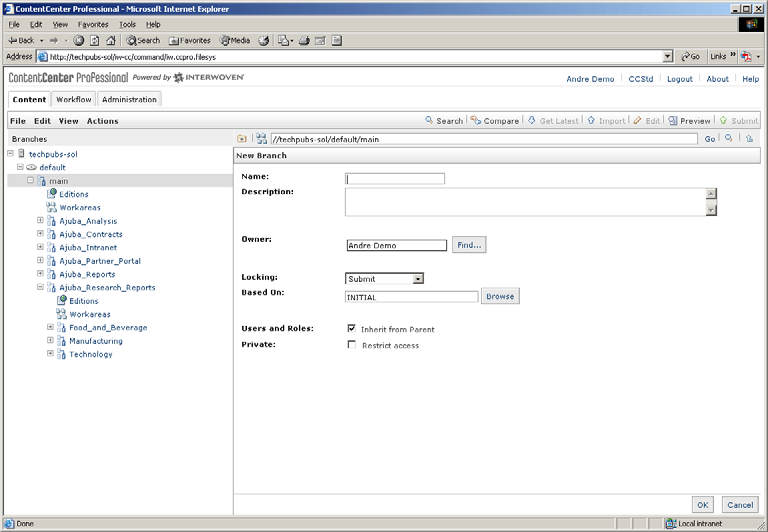Screen dimensions: 768x532
Task: Click the Find... button
Action: click(x=469, y=245)
